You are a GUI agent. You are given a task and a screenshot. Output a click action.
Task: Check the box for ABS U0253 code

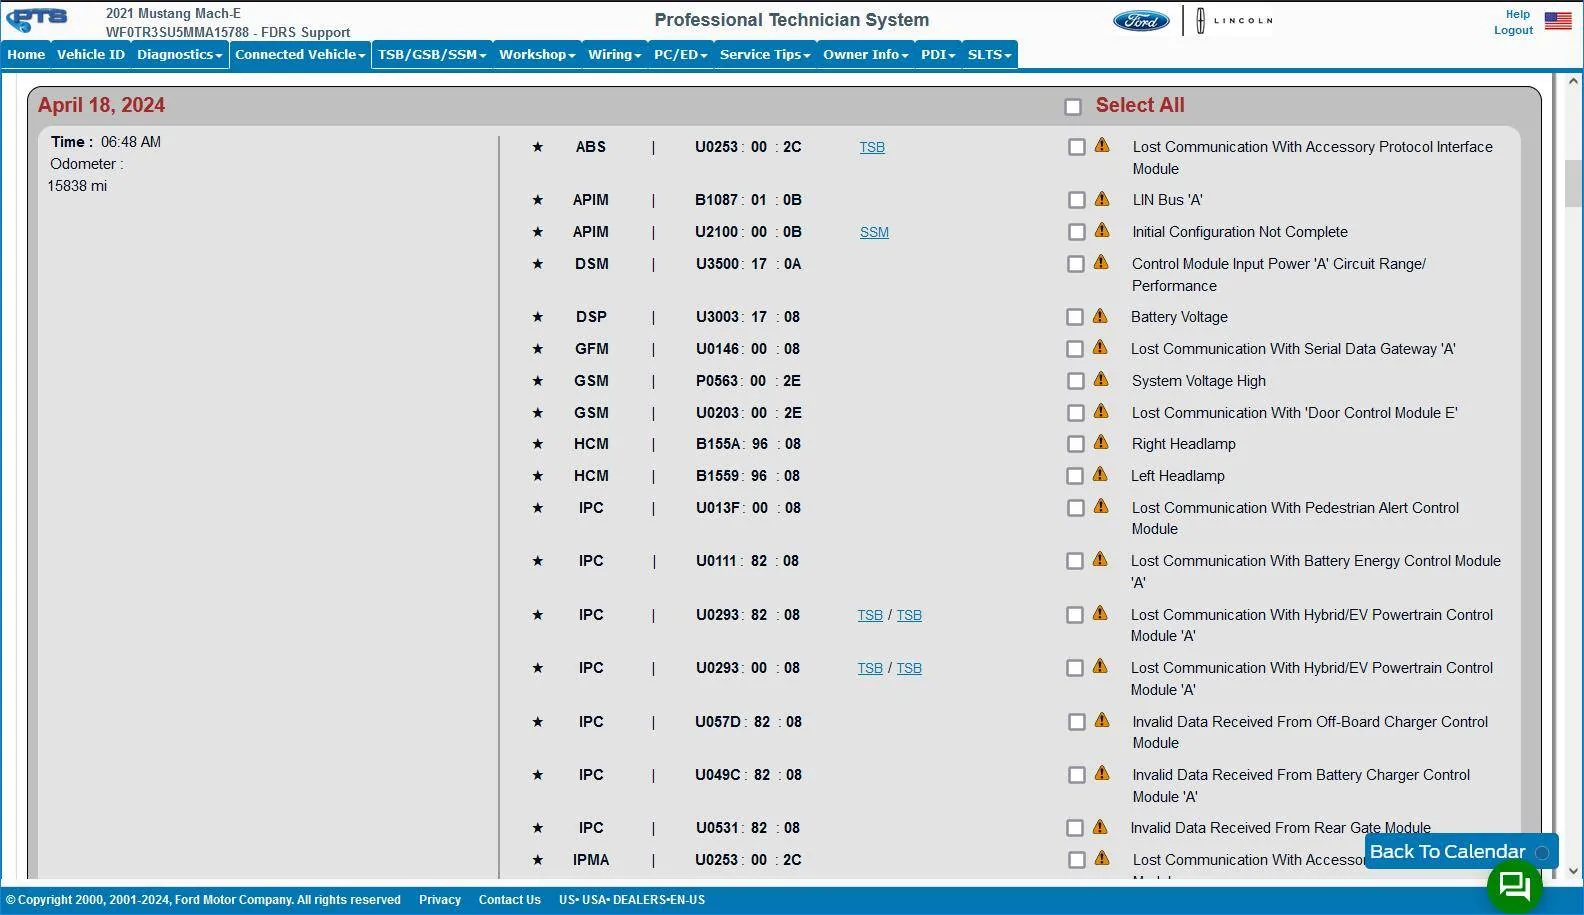pos(1076,147)
